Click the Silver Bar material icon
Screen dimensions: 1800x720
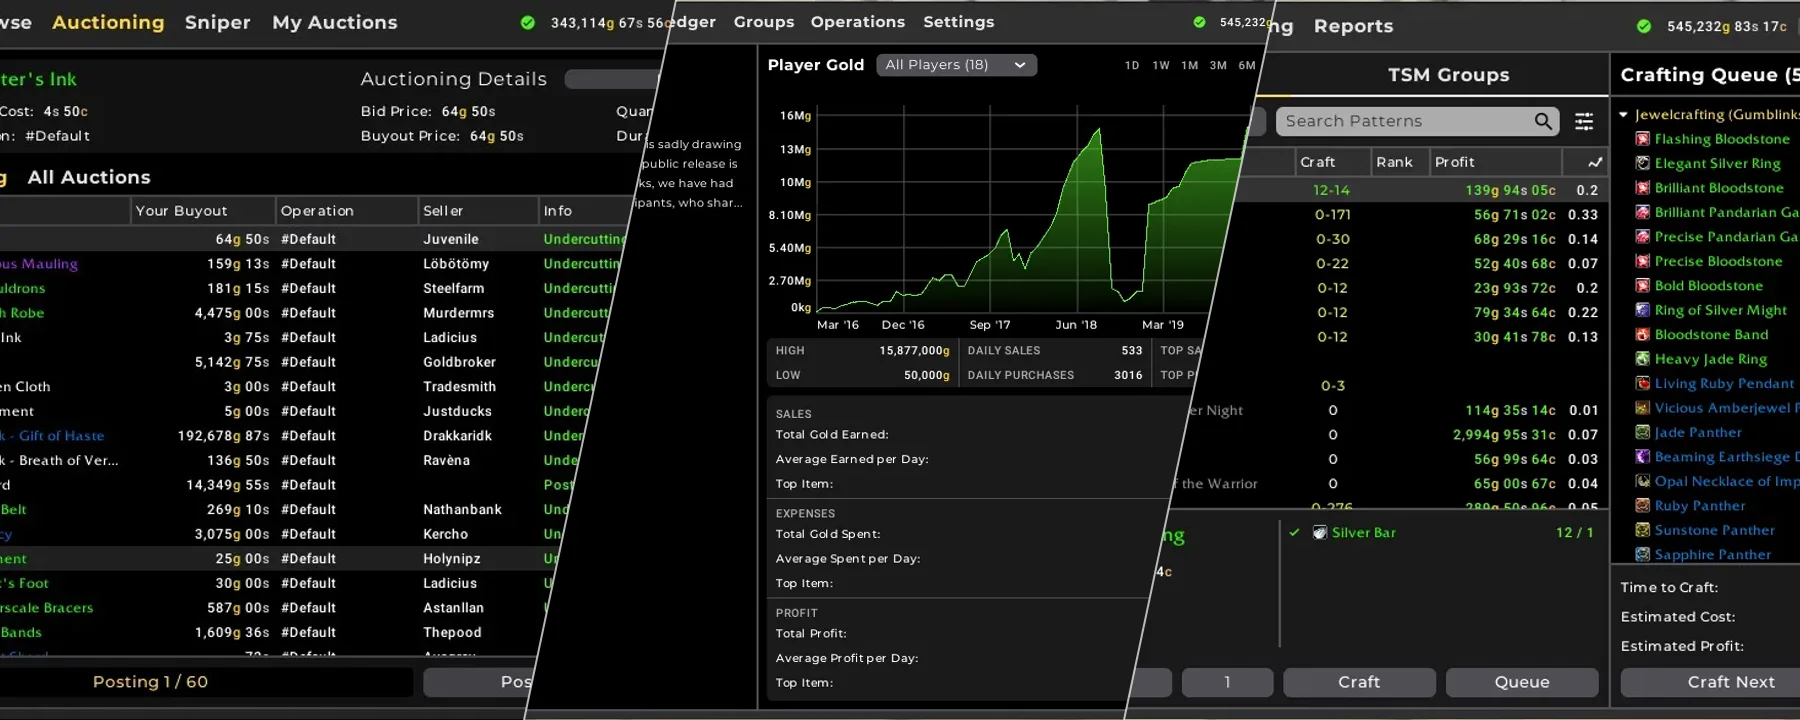click(1320, 533)
